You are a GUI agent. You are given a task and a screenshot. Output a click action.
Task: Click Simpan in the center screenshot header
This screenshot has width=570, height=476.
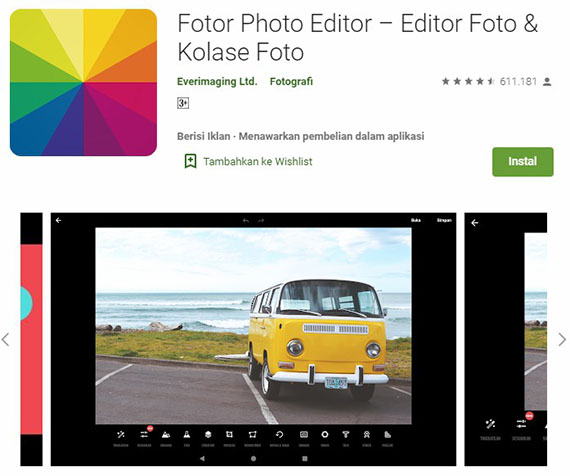[x=444, y=220]
